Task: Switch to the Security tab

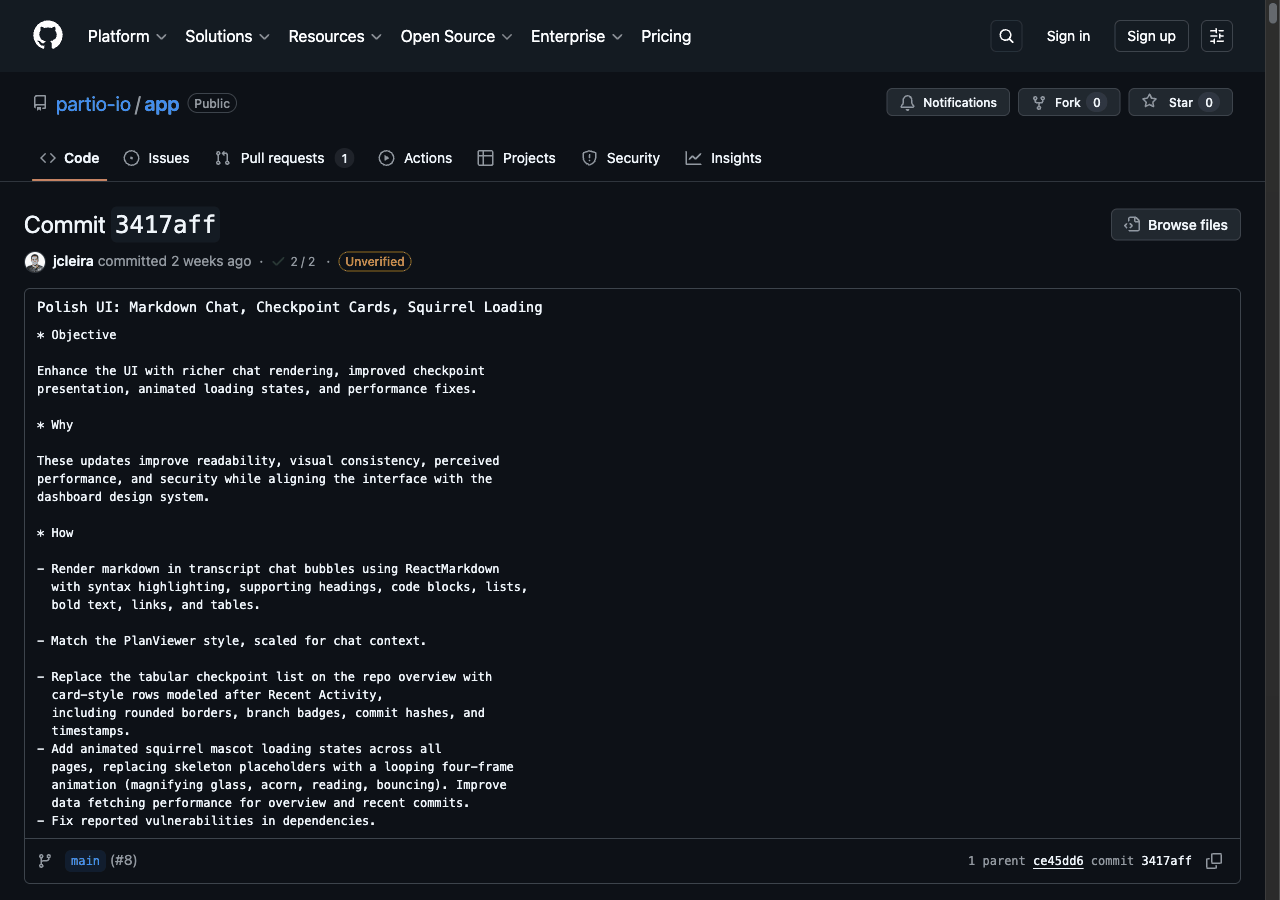Action: click(621, 158)
